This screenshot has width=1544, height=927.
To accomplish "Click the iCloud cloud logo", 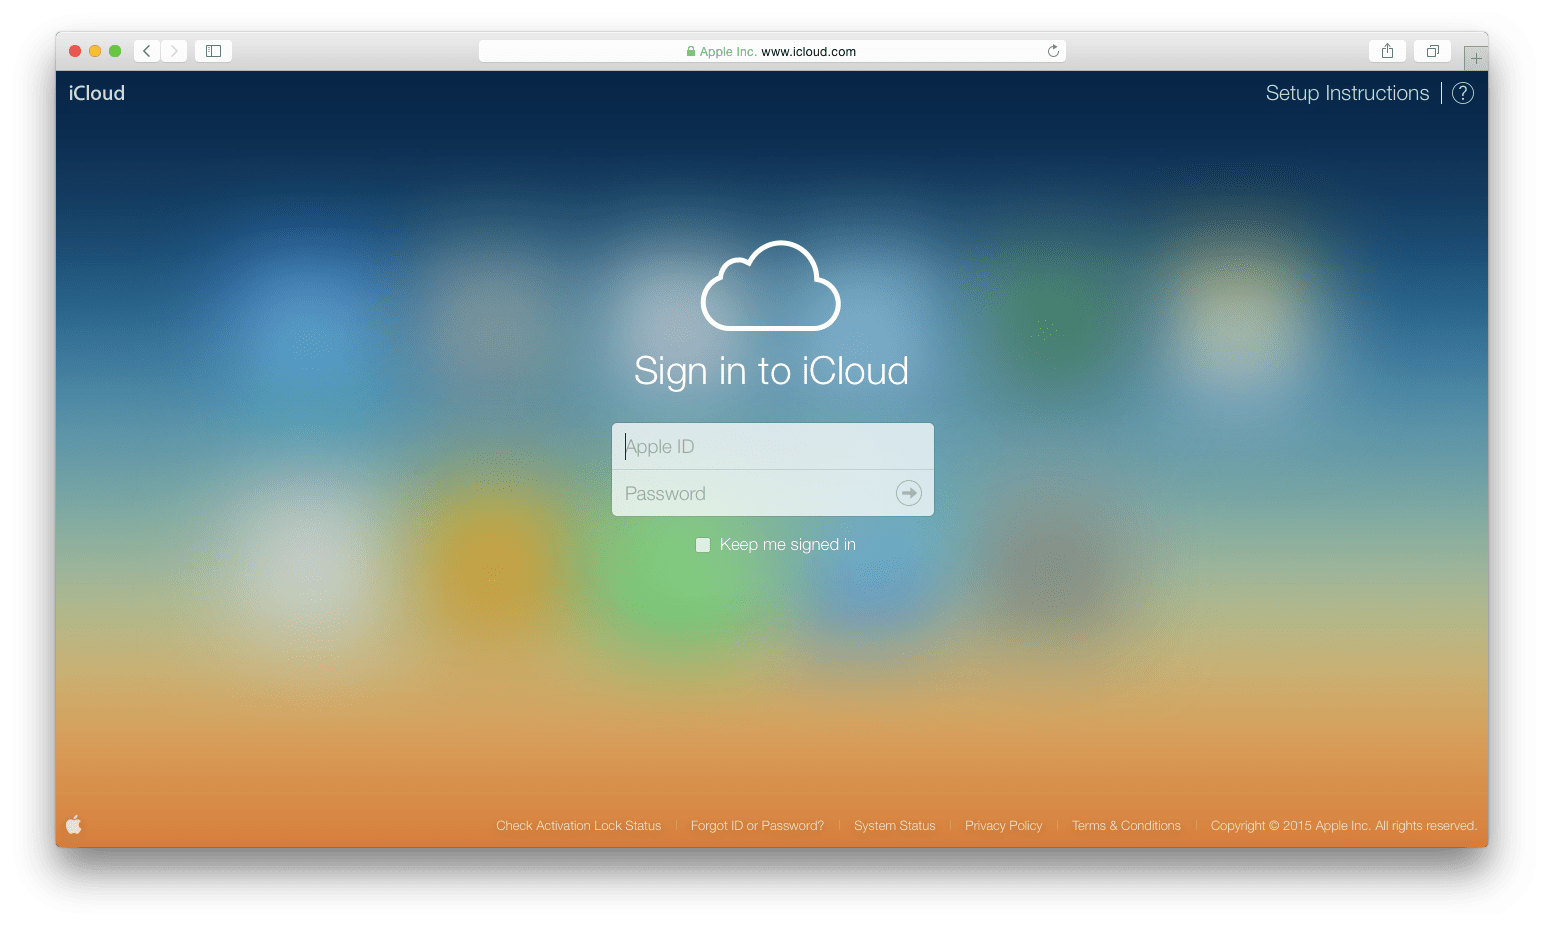I will click(771, 286).
